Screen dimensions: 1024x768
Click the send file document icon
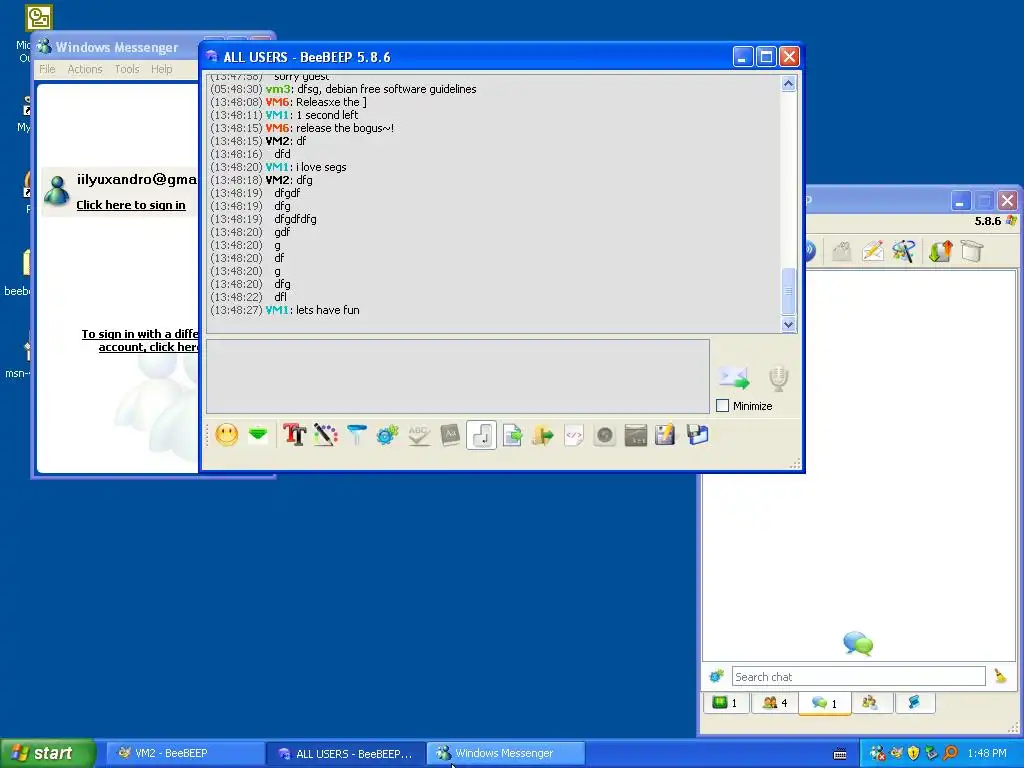[x=513, y=435]
